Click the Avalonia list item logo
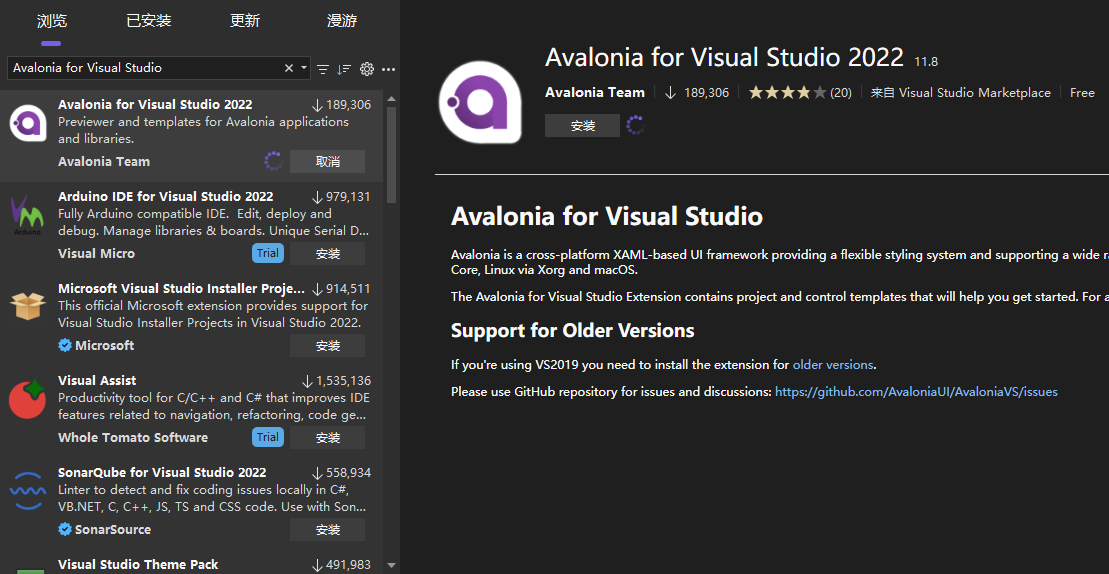The image size is (1109, 574). click(28, 124)
